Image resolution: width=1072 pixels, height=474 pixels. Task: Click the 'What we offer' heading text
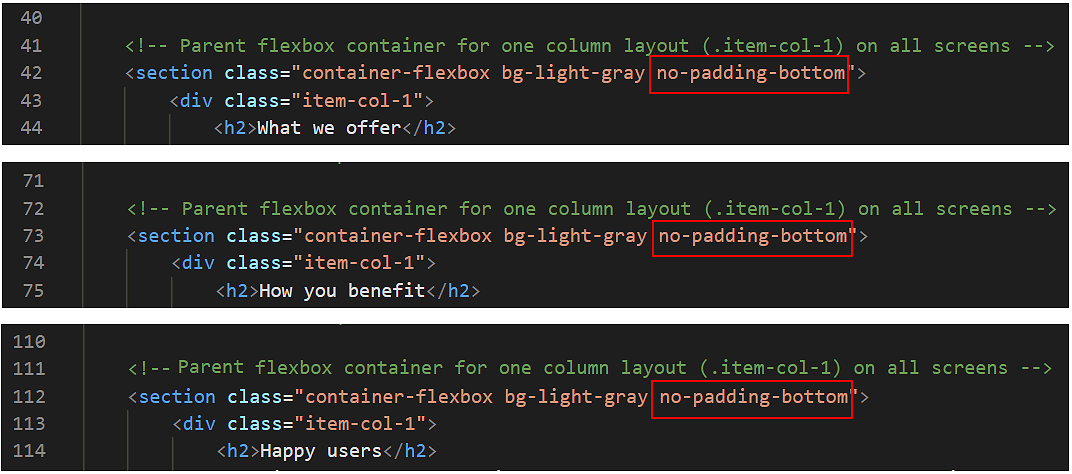click(x=329, y=128)
